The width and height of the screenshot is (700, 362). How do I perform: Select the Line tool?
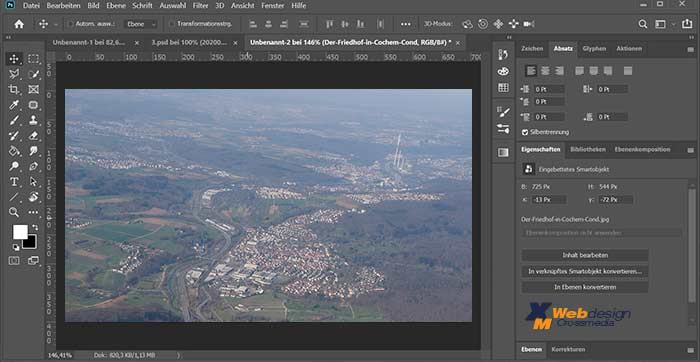(x=14, y=197)
